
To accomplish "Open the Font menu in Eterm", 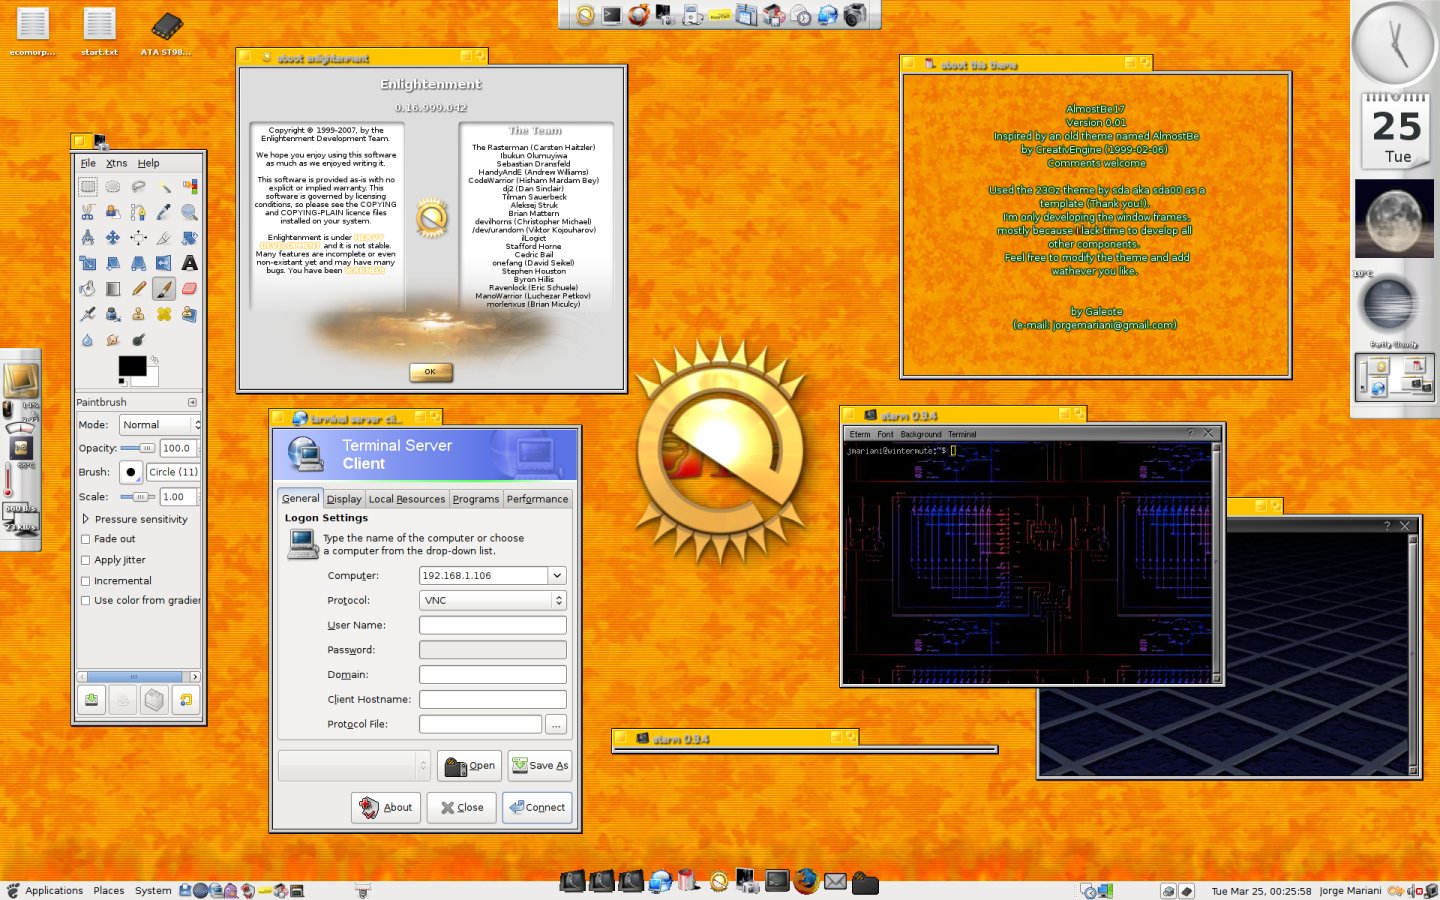I will (x=885, y=434).
